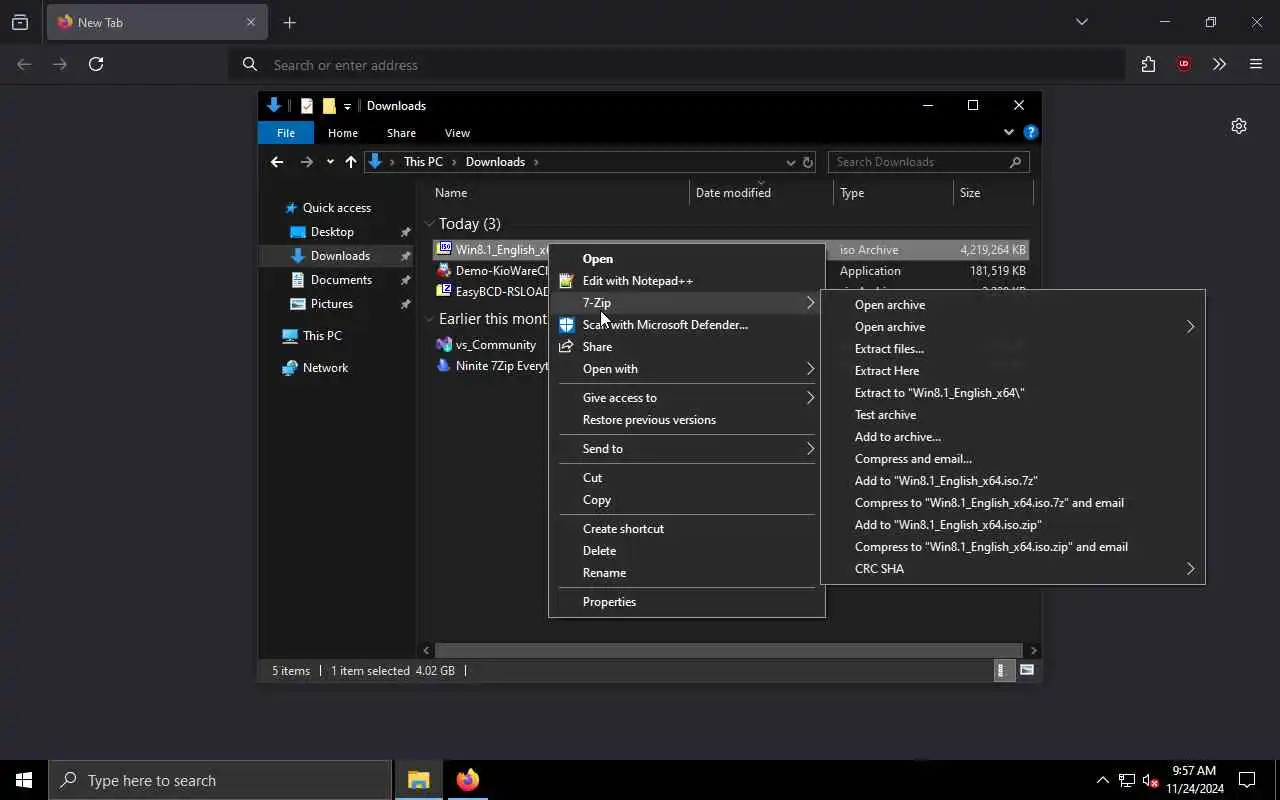Click the Windows taskbar search box
The image size is (1280, 800).
(220, 780)
